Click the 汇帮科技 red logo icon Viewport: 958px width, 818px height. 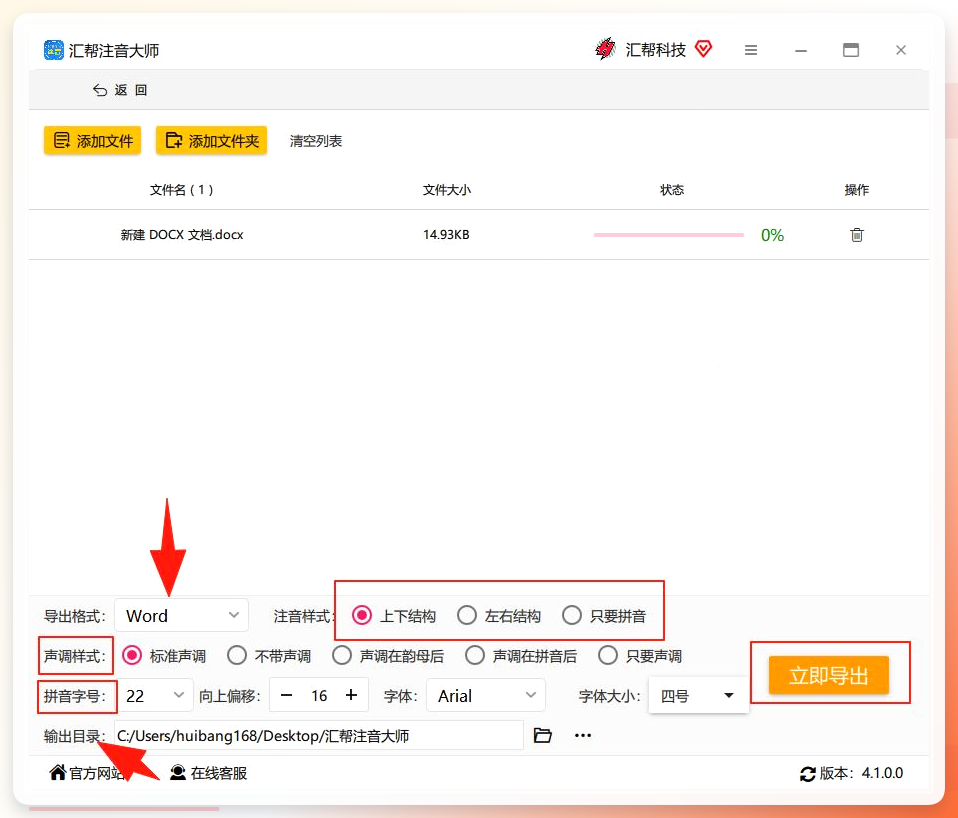(x=605, y=49)
